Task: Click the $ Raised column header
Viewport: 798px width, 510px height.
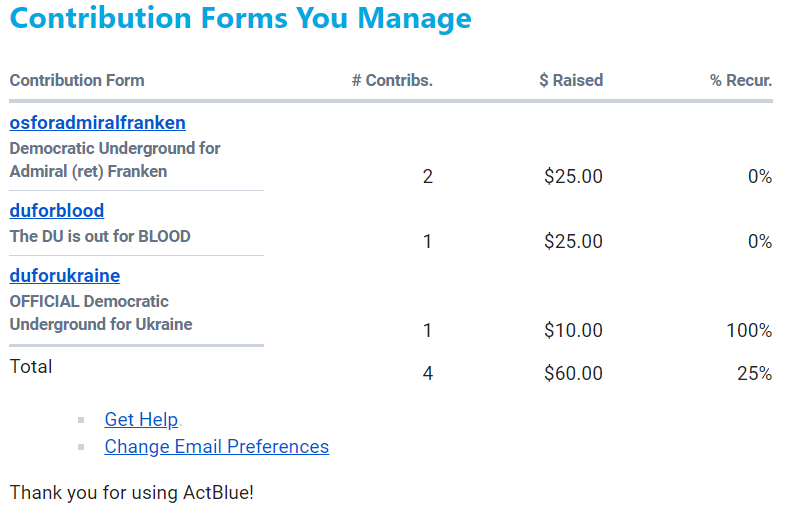Action: point(571,81)
